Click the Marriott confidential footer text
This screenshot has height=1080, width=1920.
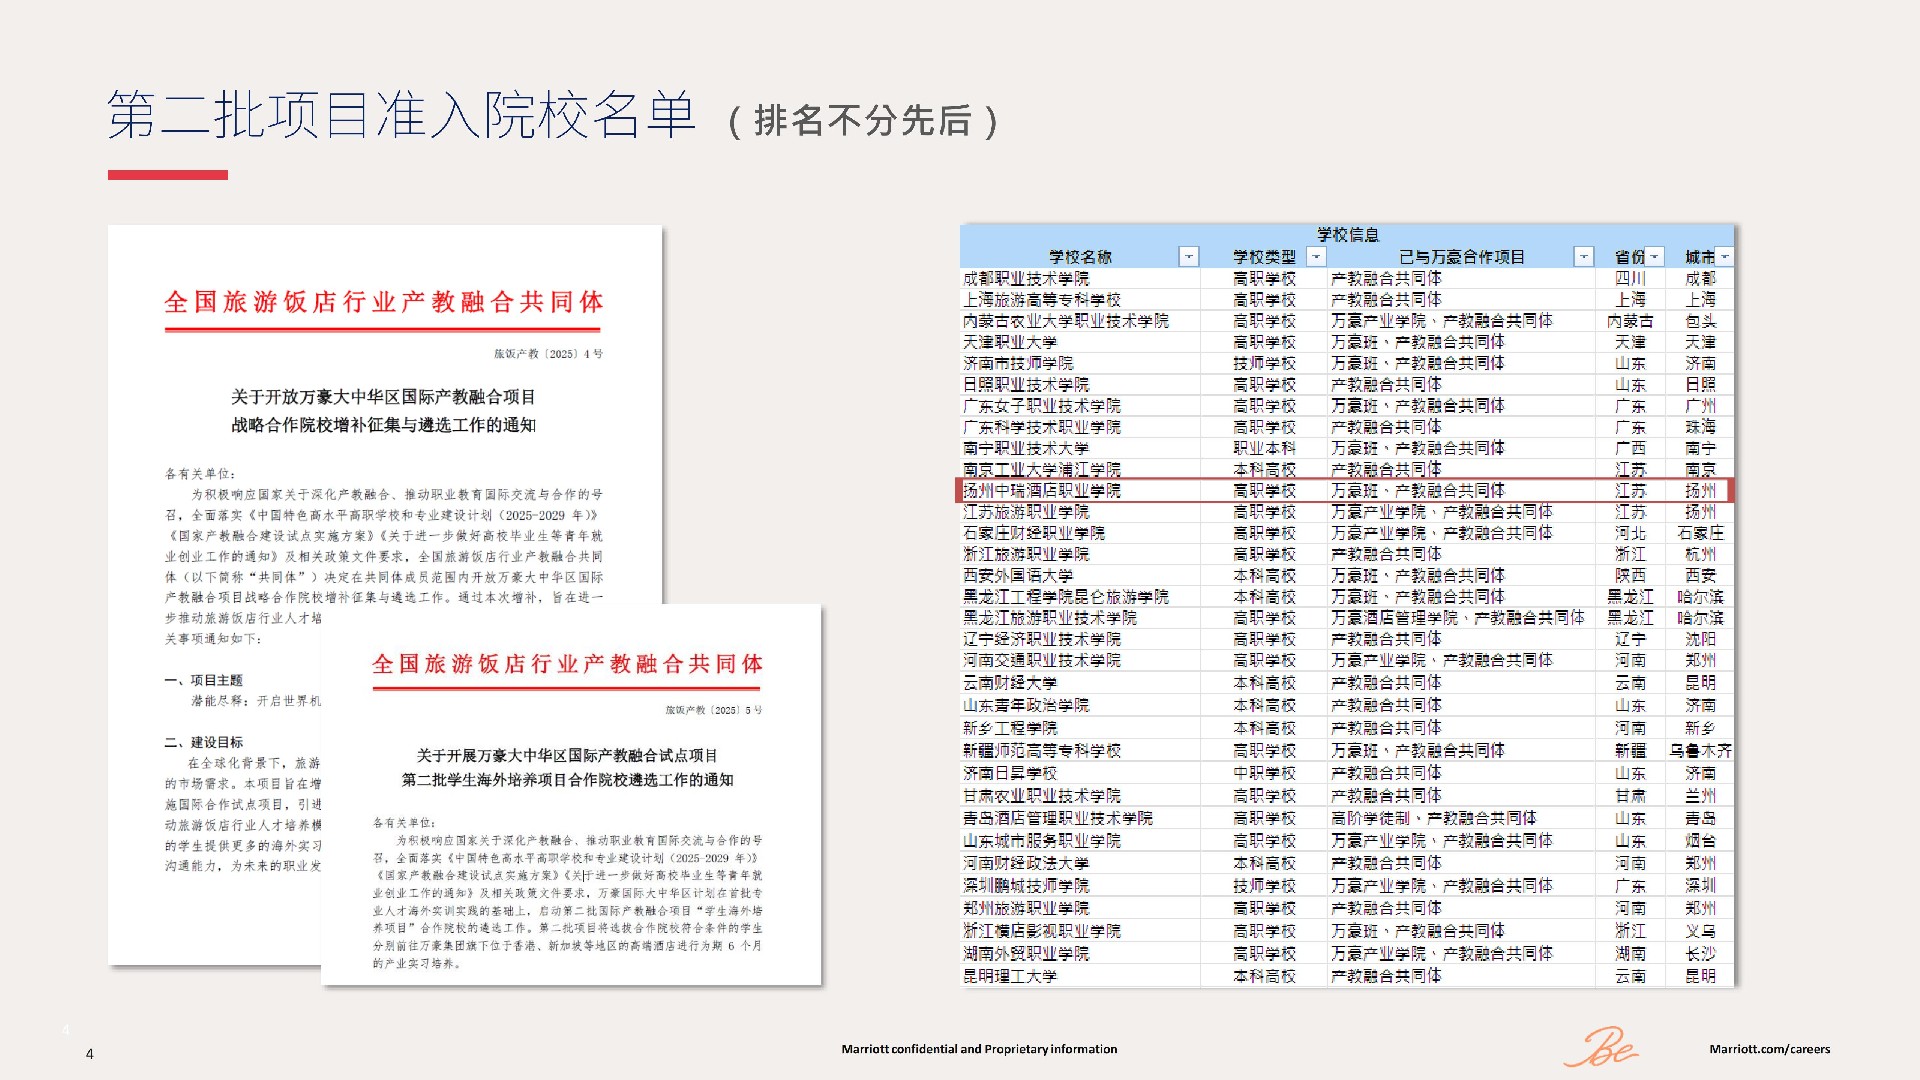click(x=979, y=1049)
